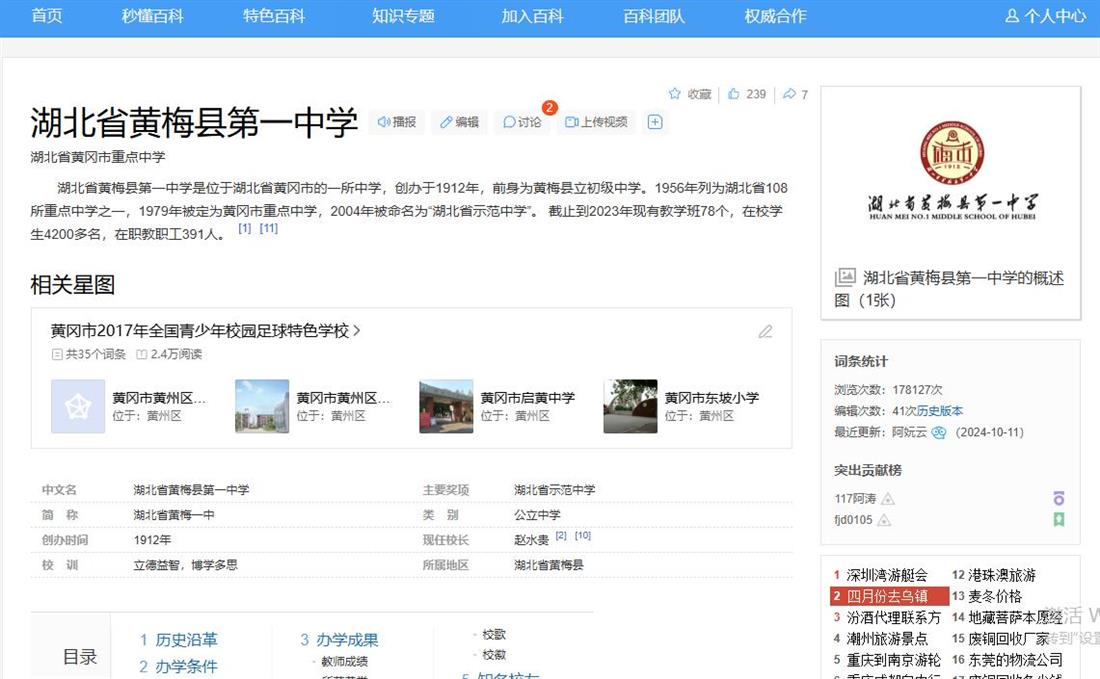Jump to 1 历史沿革 in the catalog
The width and height of the screenshot is (1100, 679).
[x=178, y=640]
